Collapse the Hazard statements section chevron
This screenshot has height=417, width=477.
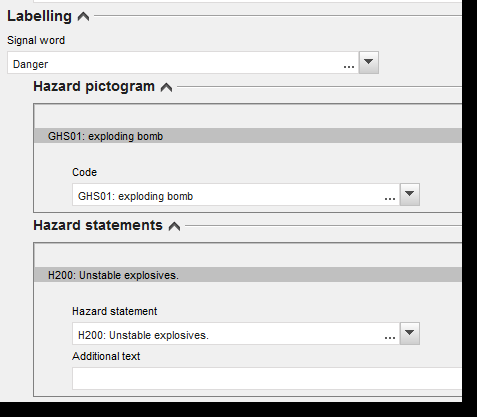click(x=174, y=226)
